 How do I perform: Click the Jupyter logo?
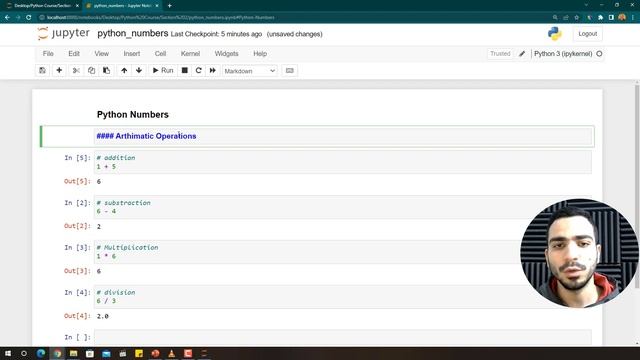coord(63,33)
